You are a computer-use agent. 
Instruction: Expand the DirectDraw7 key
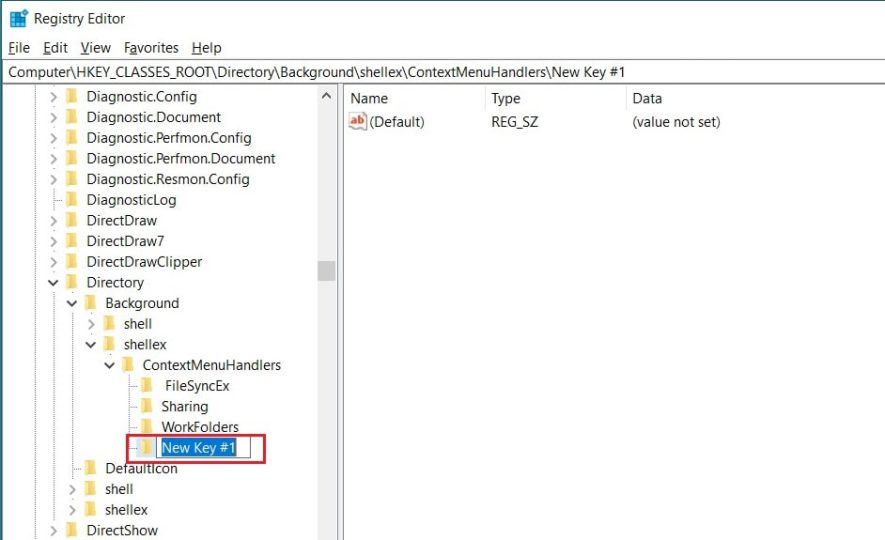(x=53, y=242)
